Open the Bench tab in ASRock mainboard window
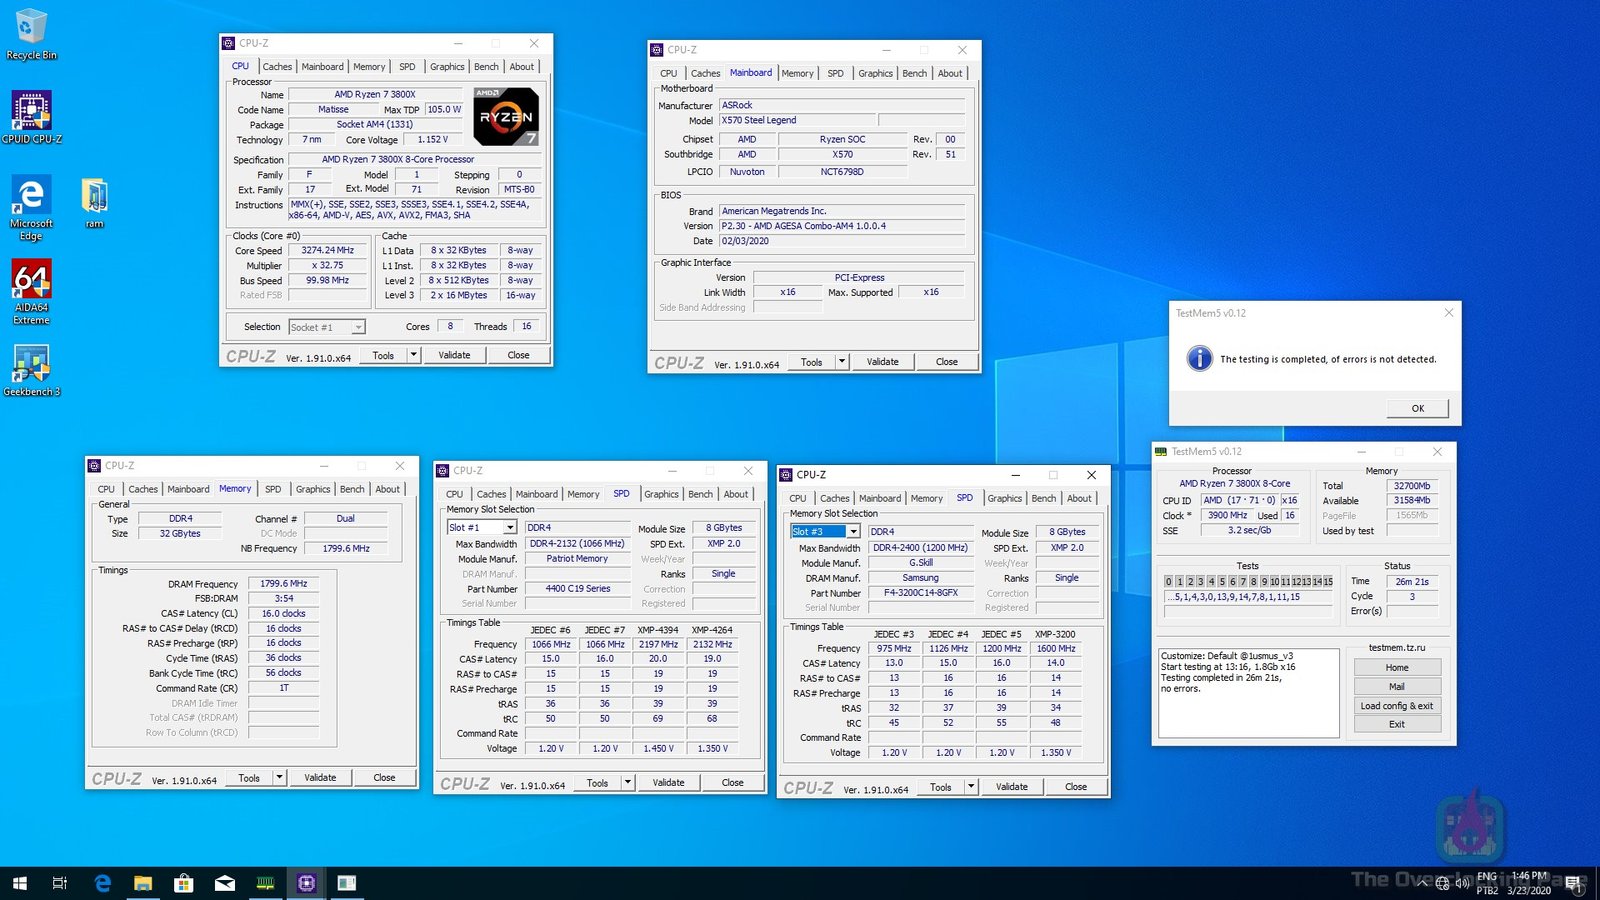The image size is (1600, 900). pos(914,73)
